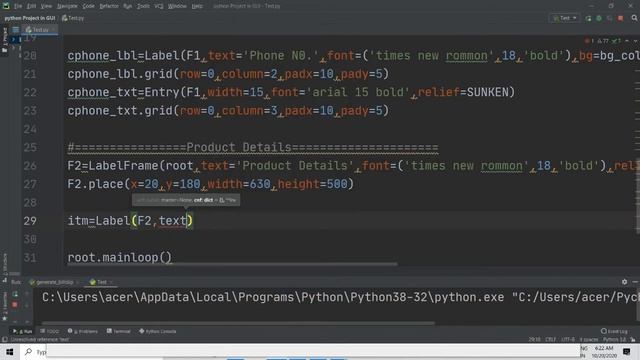Screen dimensions: 640x360
Task: Click the warnings count indicator
Action: point(603,41)
